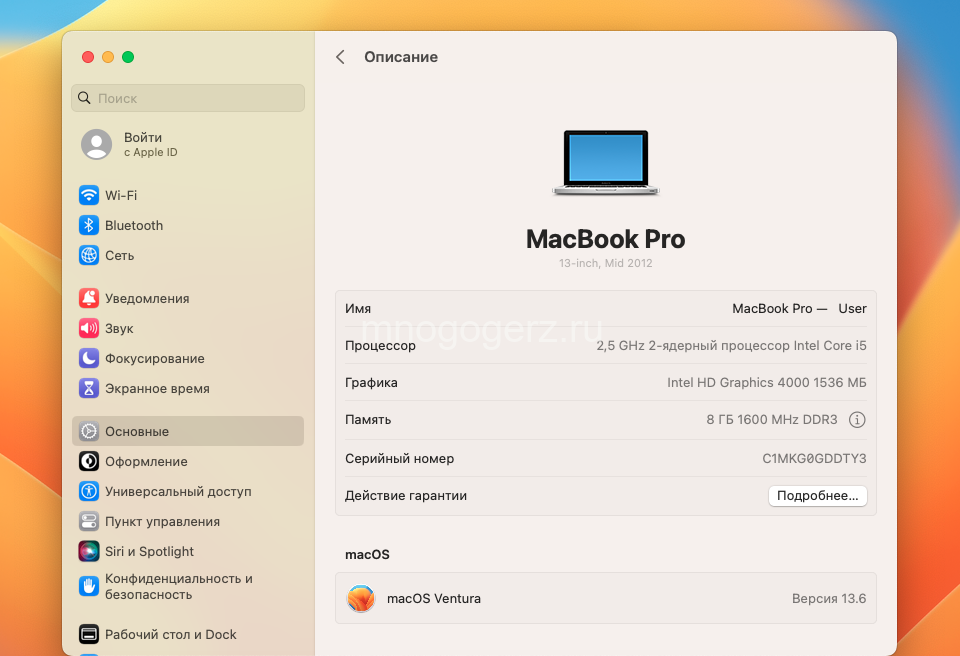Click the Подробнее... warranty button
This screenshot has height=656, width=960.
(817, 496)
